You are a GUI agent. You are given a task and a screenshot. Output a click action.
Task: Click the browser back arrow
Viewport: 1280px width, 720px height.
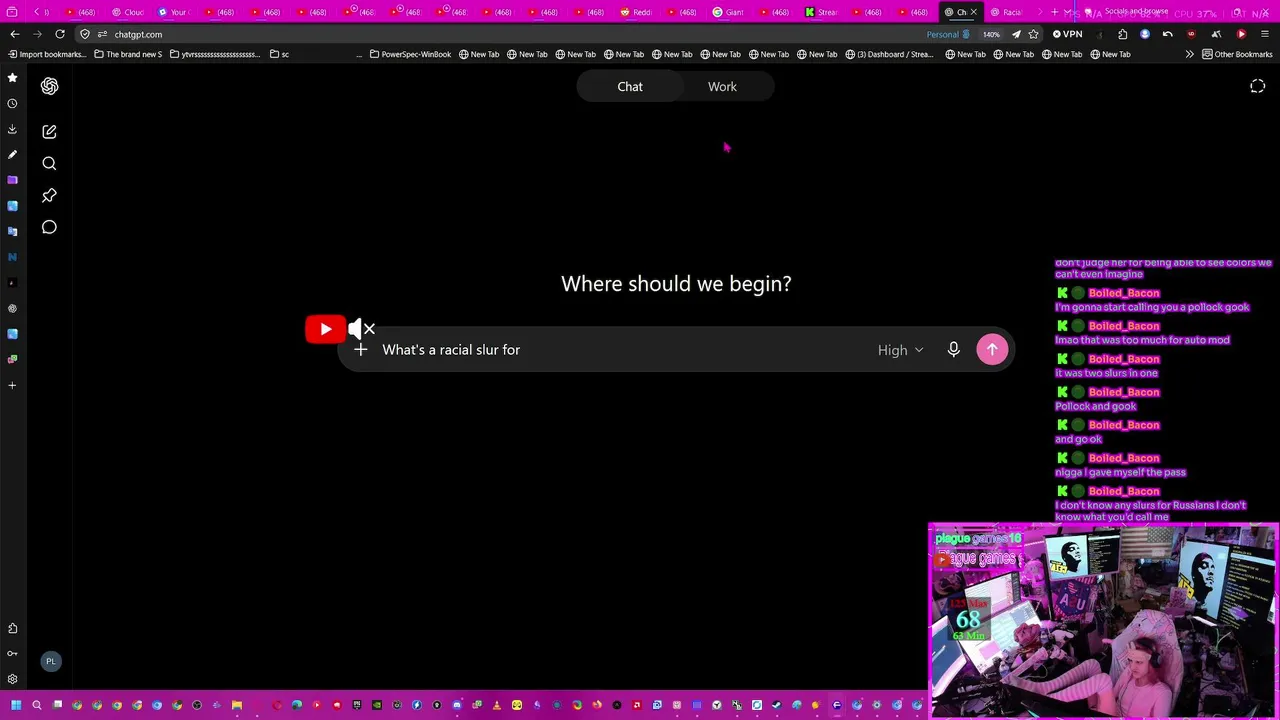pyautogui.click(x=15, y=34)
